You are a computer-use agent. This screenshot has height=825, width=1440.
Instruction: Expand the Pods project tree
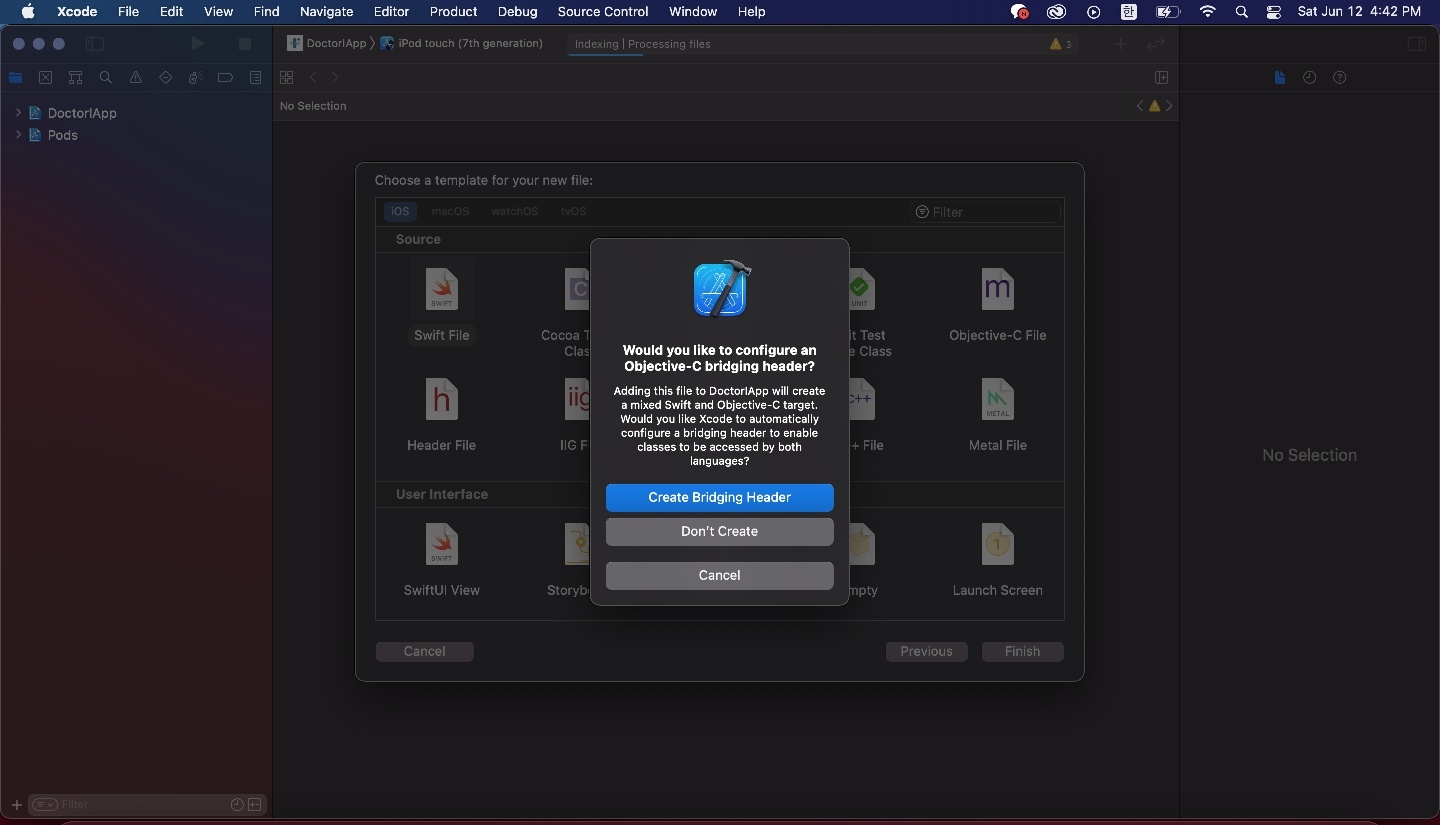coord(18,135)
